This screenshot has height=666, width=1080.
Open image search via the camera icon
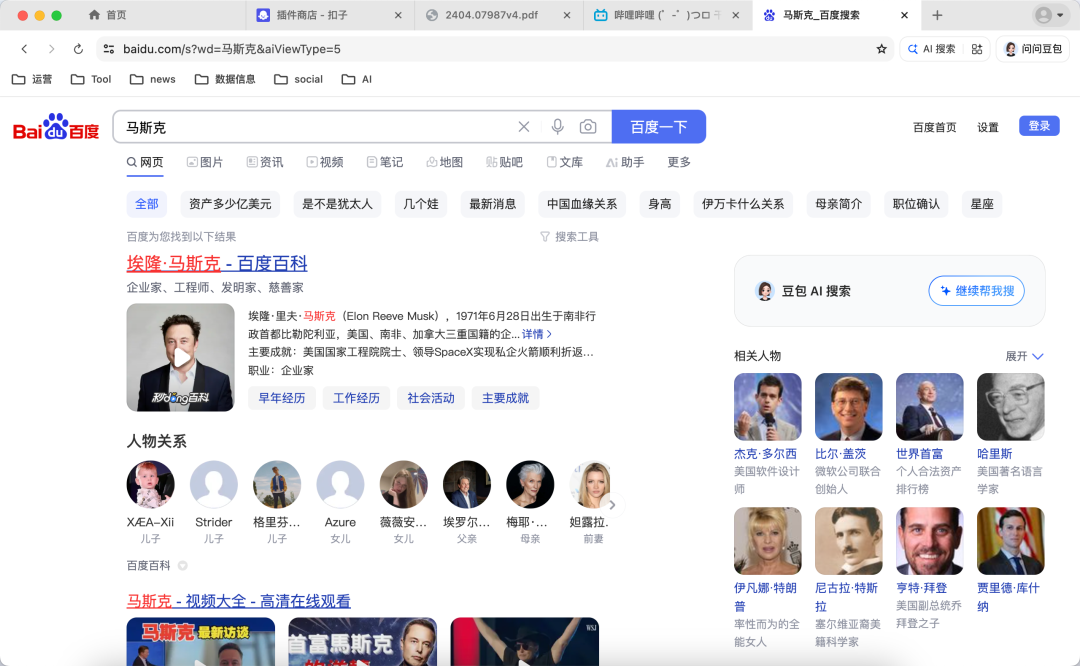point(588,126)
